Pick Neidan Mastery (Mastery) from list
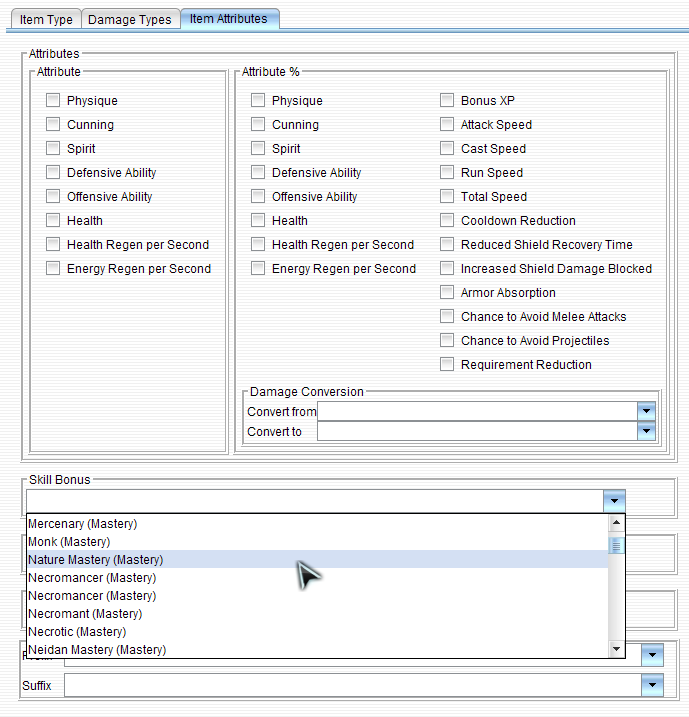The height and width of the screenshot is (717, 689). [x=97, y=650]
